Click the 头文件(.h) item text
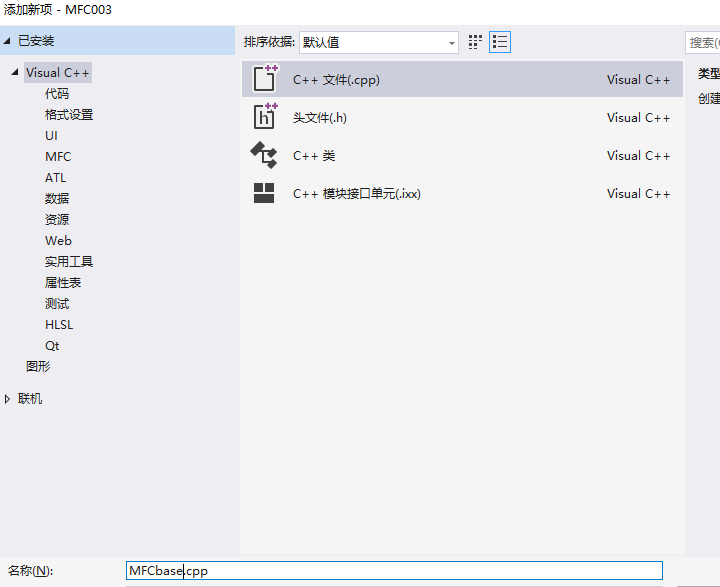The height and width of the screenshot is (587, 720). click(320, 118)
